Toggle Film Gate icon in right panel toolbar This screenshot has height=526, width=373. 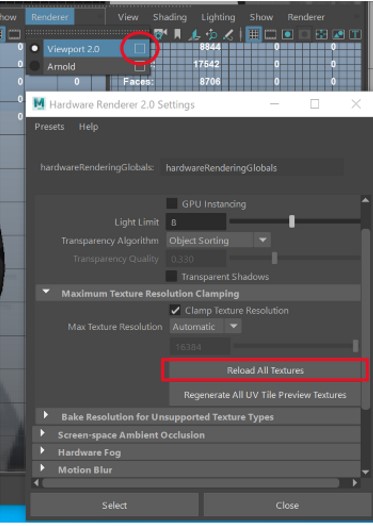[270, 34]
